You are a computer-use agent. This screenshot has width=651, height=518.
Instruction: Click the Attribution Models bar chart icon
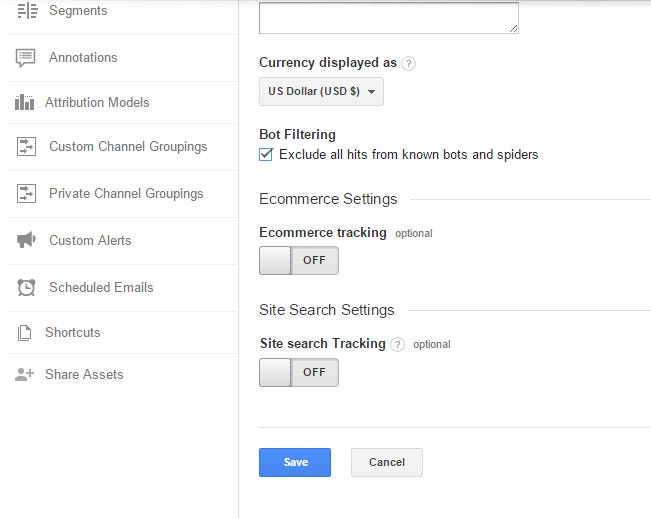tap(25, 102)
